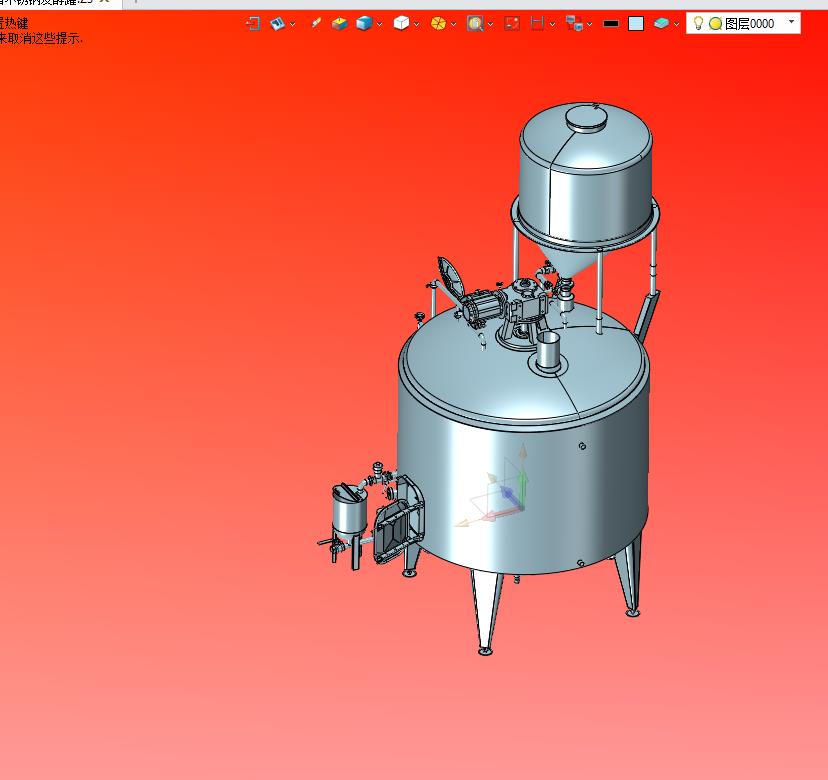Image resolution: width=828 pixels, height=780 pixels.
Task: Expand the arrow beside the magnifier icon
Action: 491,24
